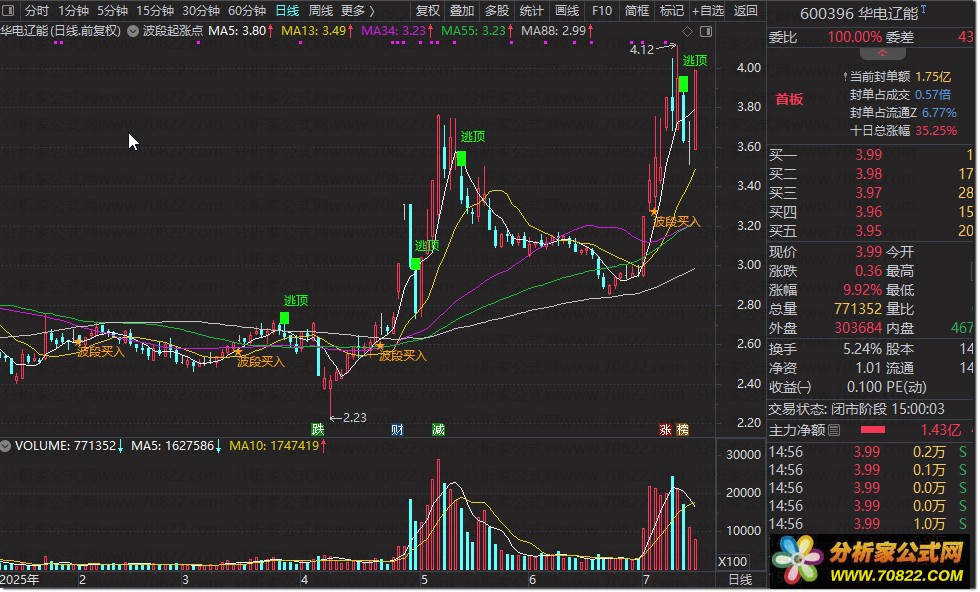Click the X100 volume scale label
The height and width of the screenshot is (592, 980).
coord(732,561)
